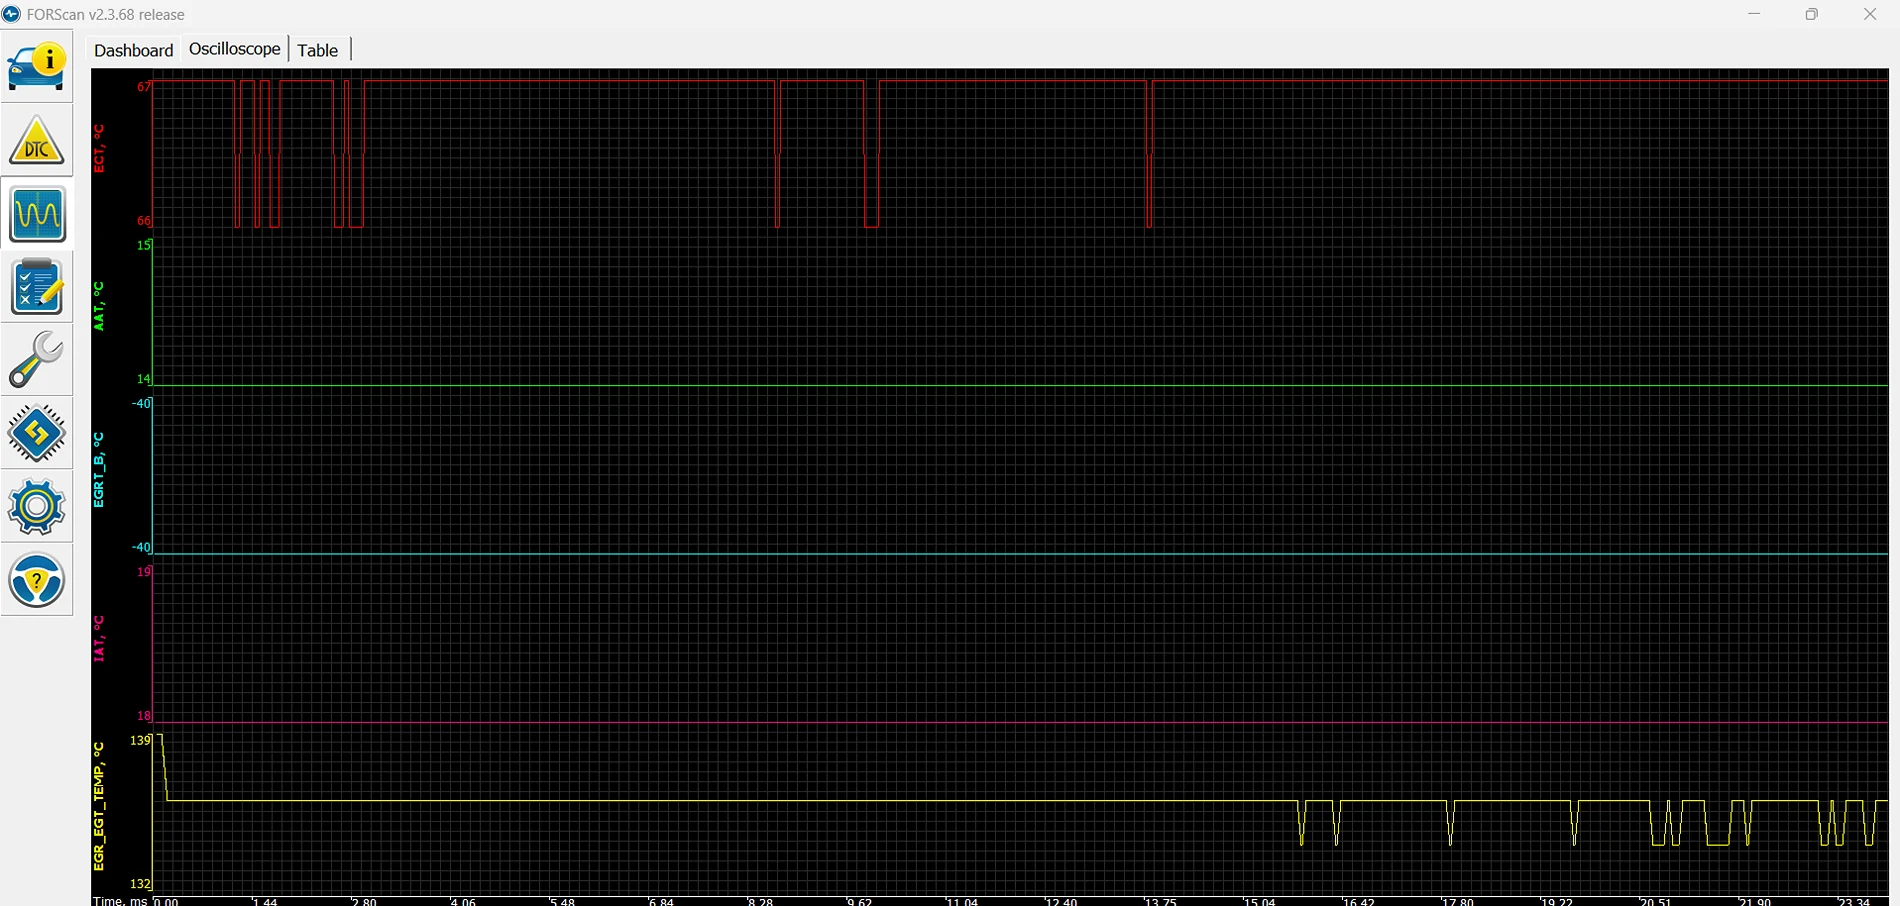Screen dimensions: 1900x906
Task: Open the settings gear icon
Action: [37, 506]
